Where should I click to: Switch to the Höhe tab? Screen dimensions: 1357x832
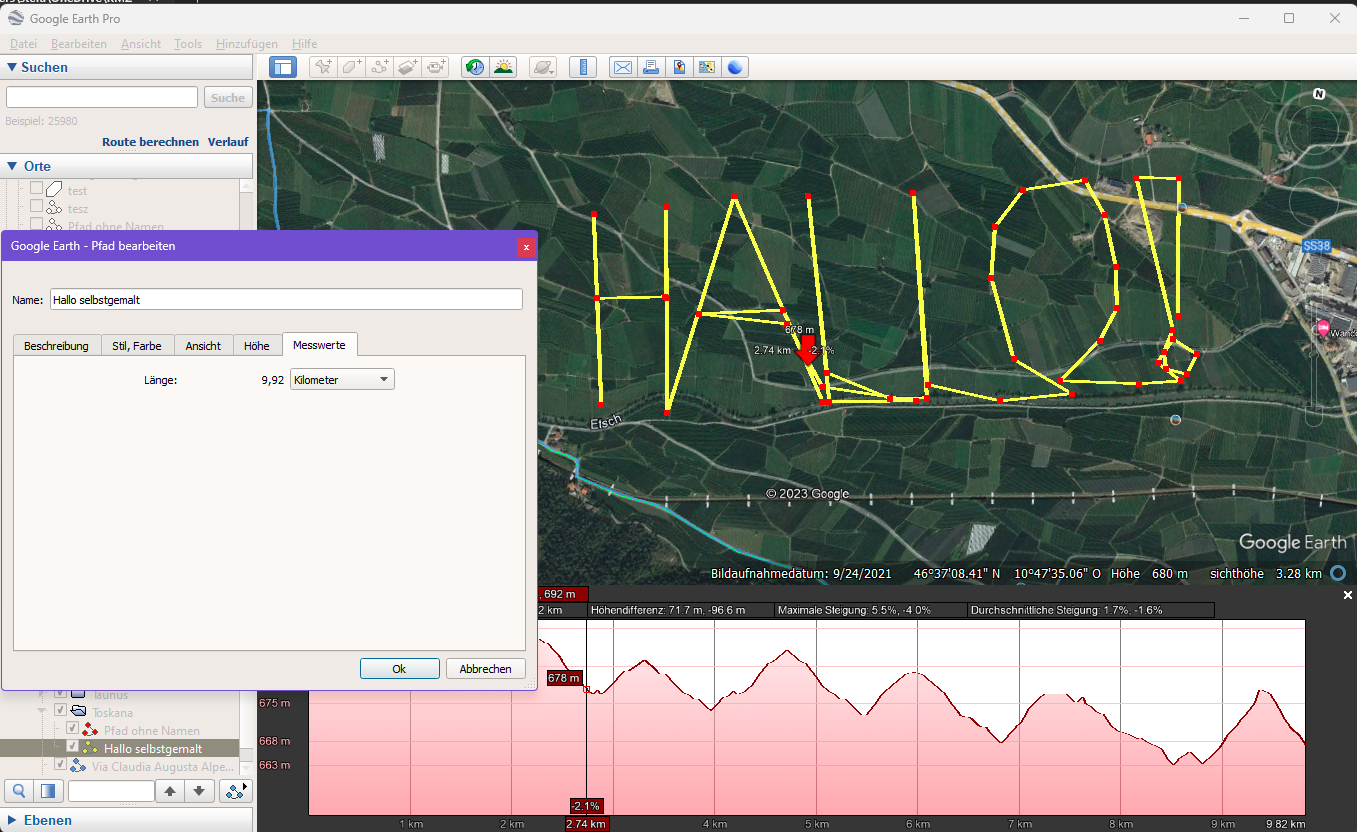(257, 345)
